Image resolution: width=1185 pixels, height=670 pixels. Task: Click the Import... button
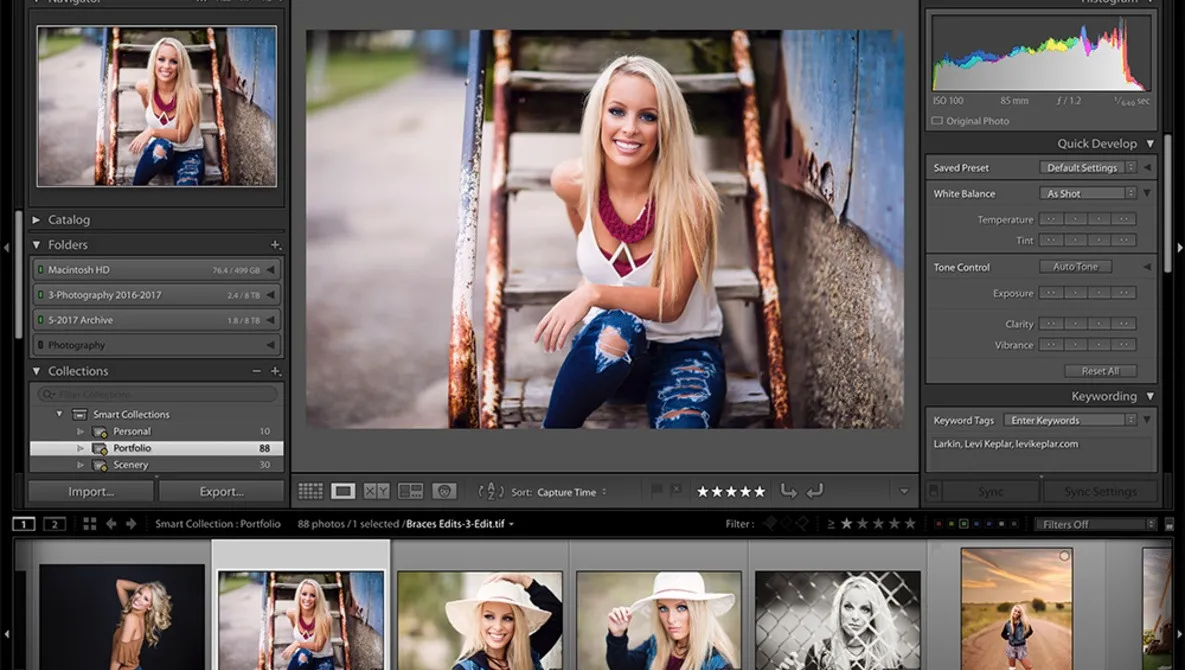(90, 491)
